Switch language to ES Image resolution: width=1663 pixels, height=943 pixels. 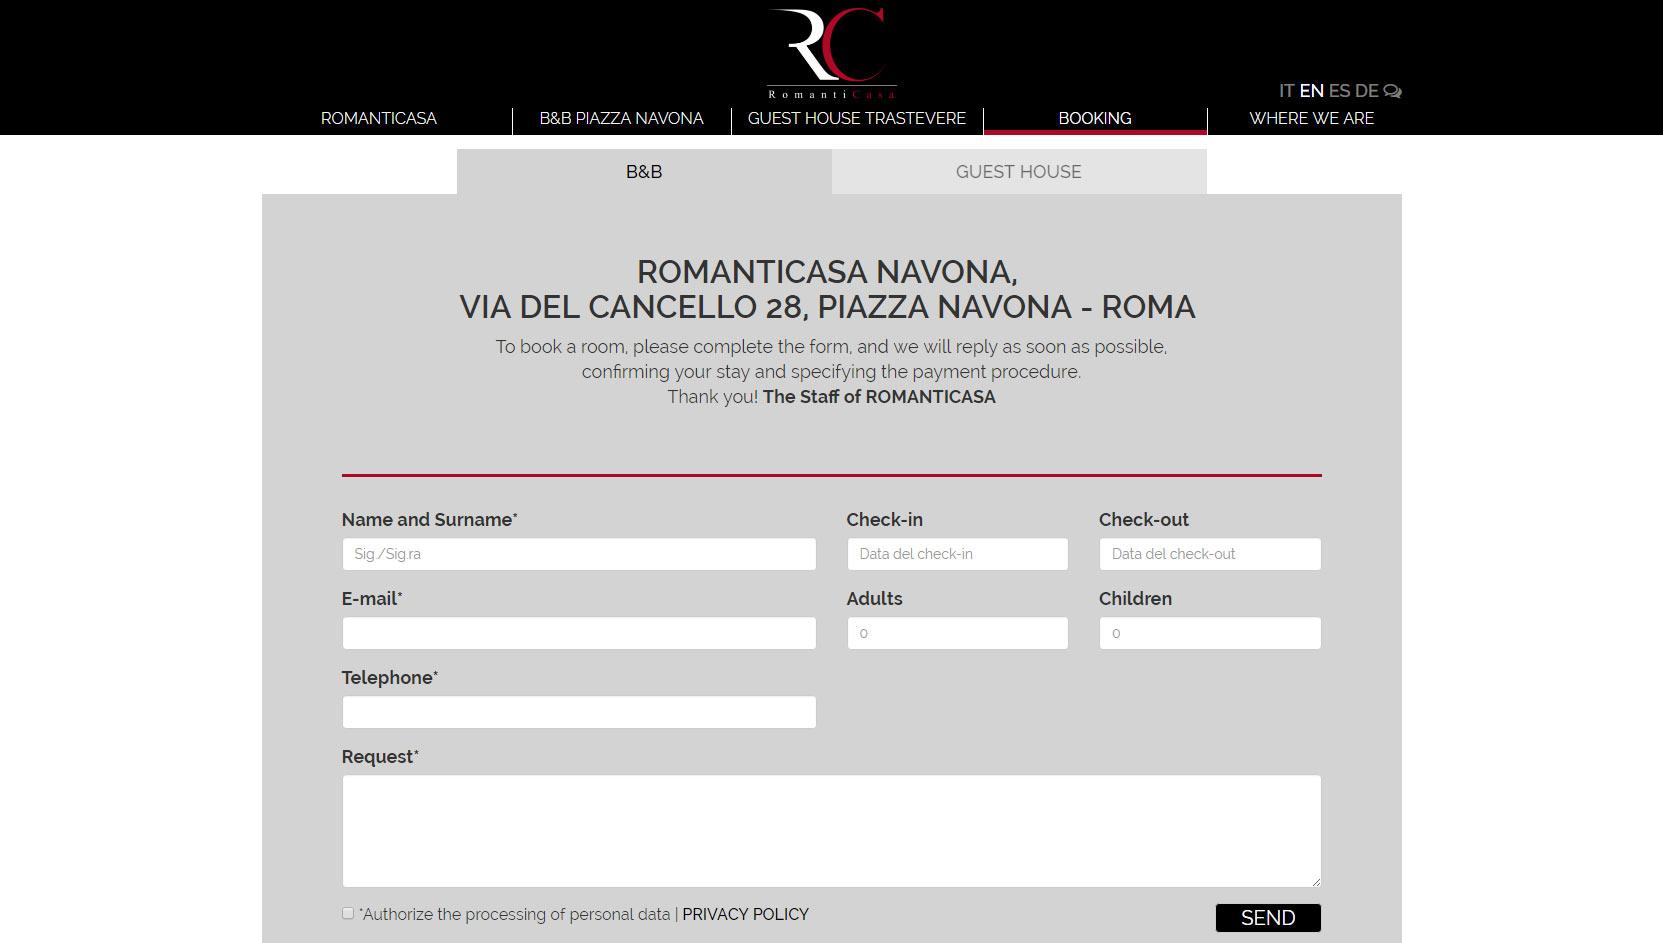(x=1339, y=91)
